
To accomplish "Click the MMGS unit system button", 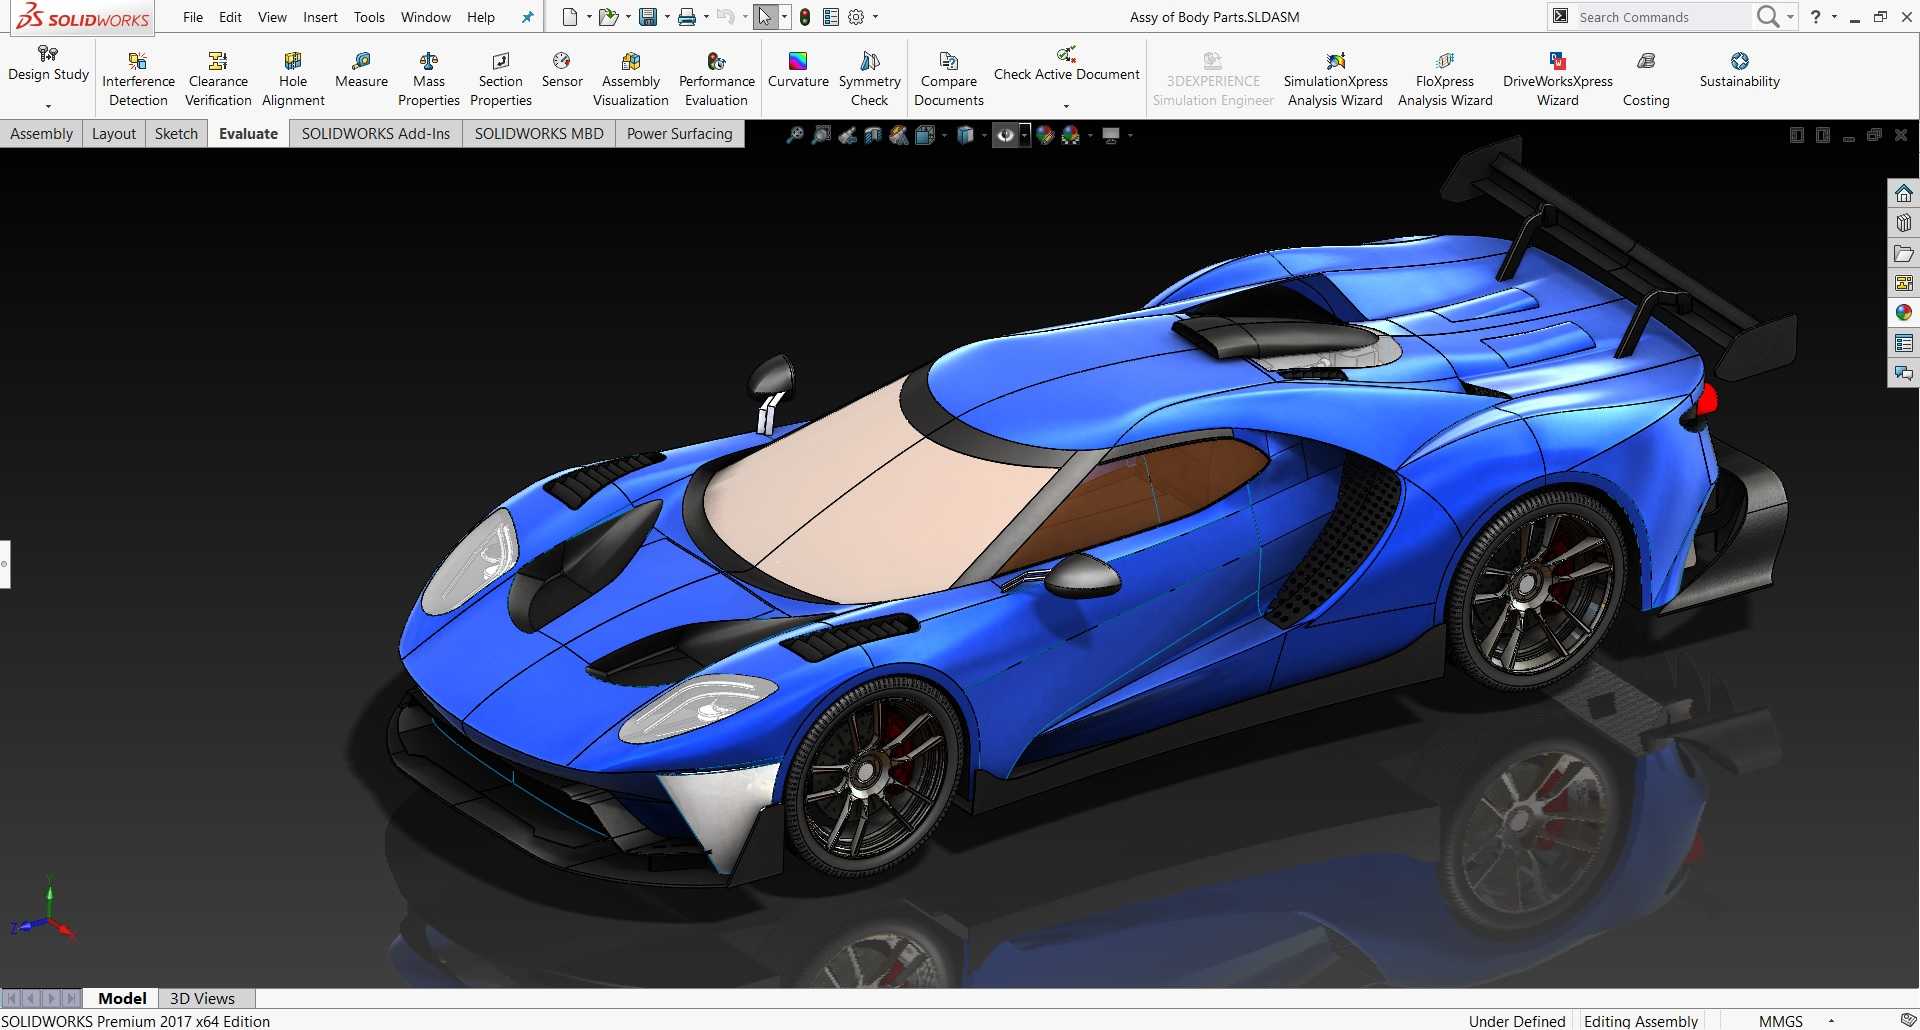I will tap(1780, 1021).
